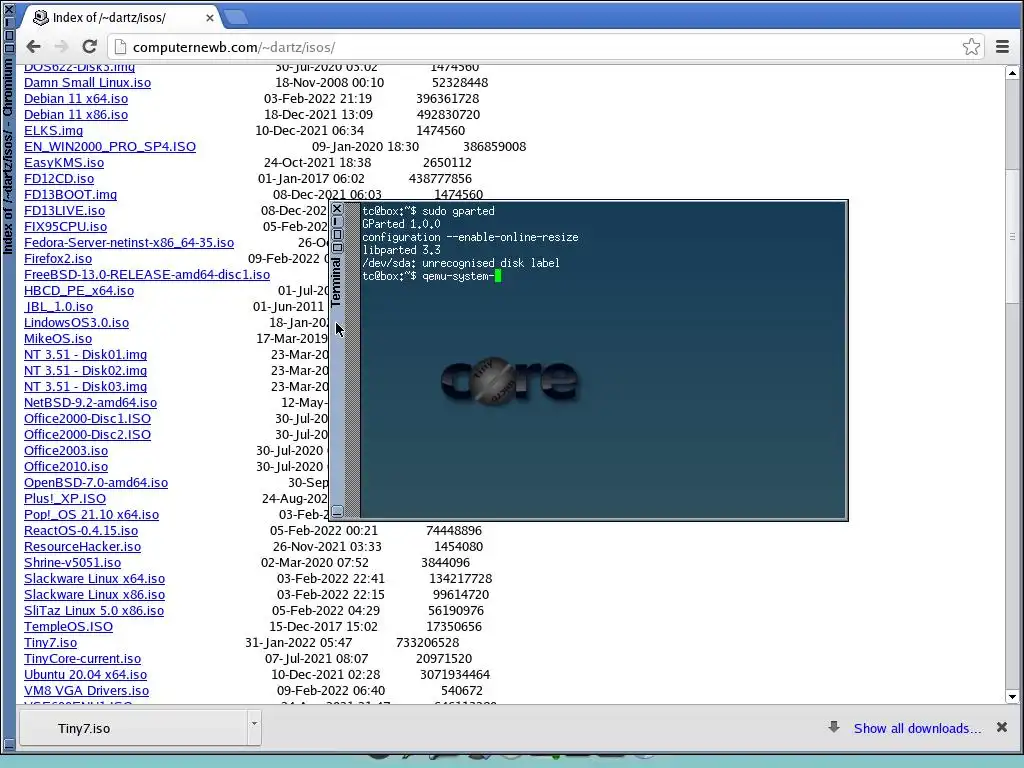The image size is (1024, 768).
Task: Open Office2010.iso link
Action: pyautogui.click(x=66, y=467)
